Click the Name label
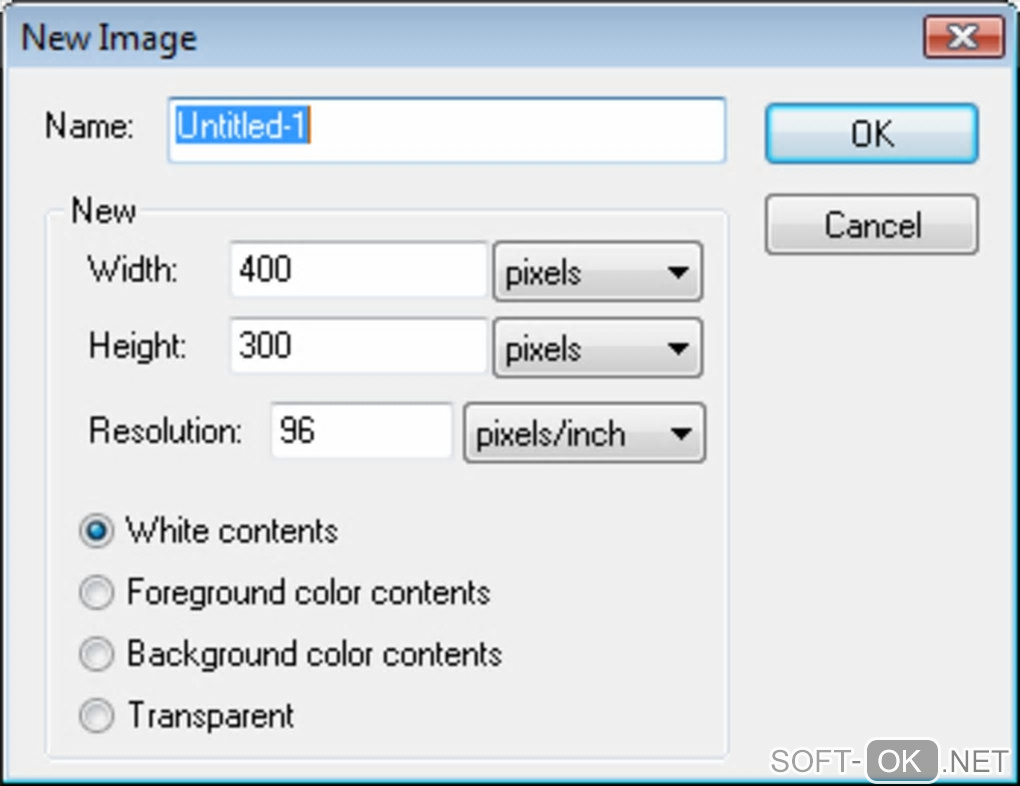The image size is (1020, 786). click(89, 127)
